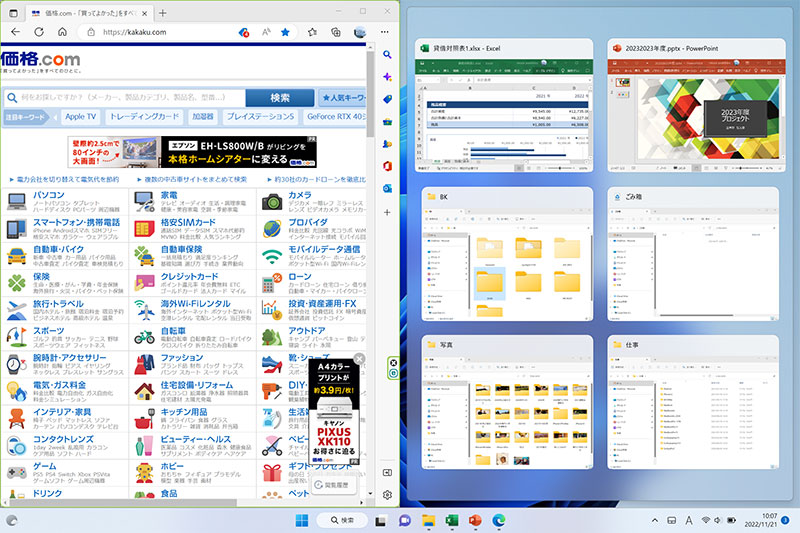Open the Edge sidebar Office icon

point(387,166)
